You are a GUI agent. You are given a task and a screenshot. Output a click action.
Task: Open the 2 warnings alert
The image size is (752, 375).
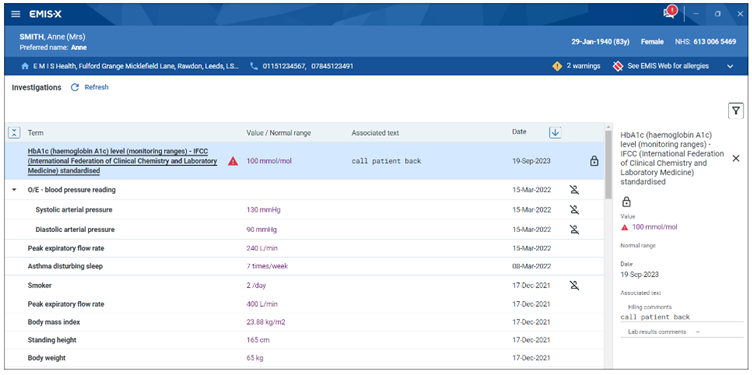click(x=576, y=66)
